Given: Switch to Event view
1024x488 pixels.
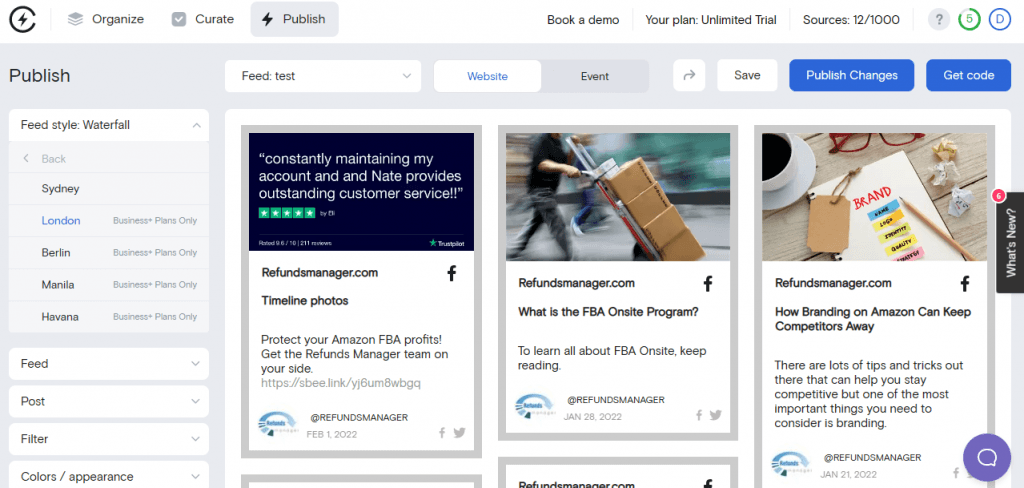Looking at the screenshot, I should (x=595, y=76).
